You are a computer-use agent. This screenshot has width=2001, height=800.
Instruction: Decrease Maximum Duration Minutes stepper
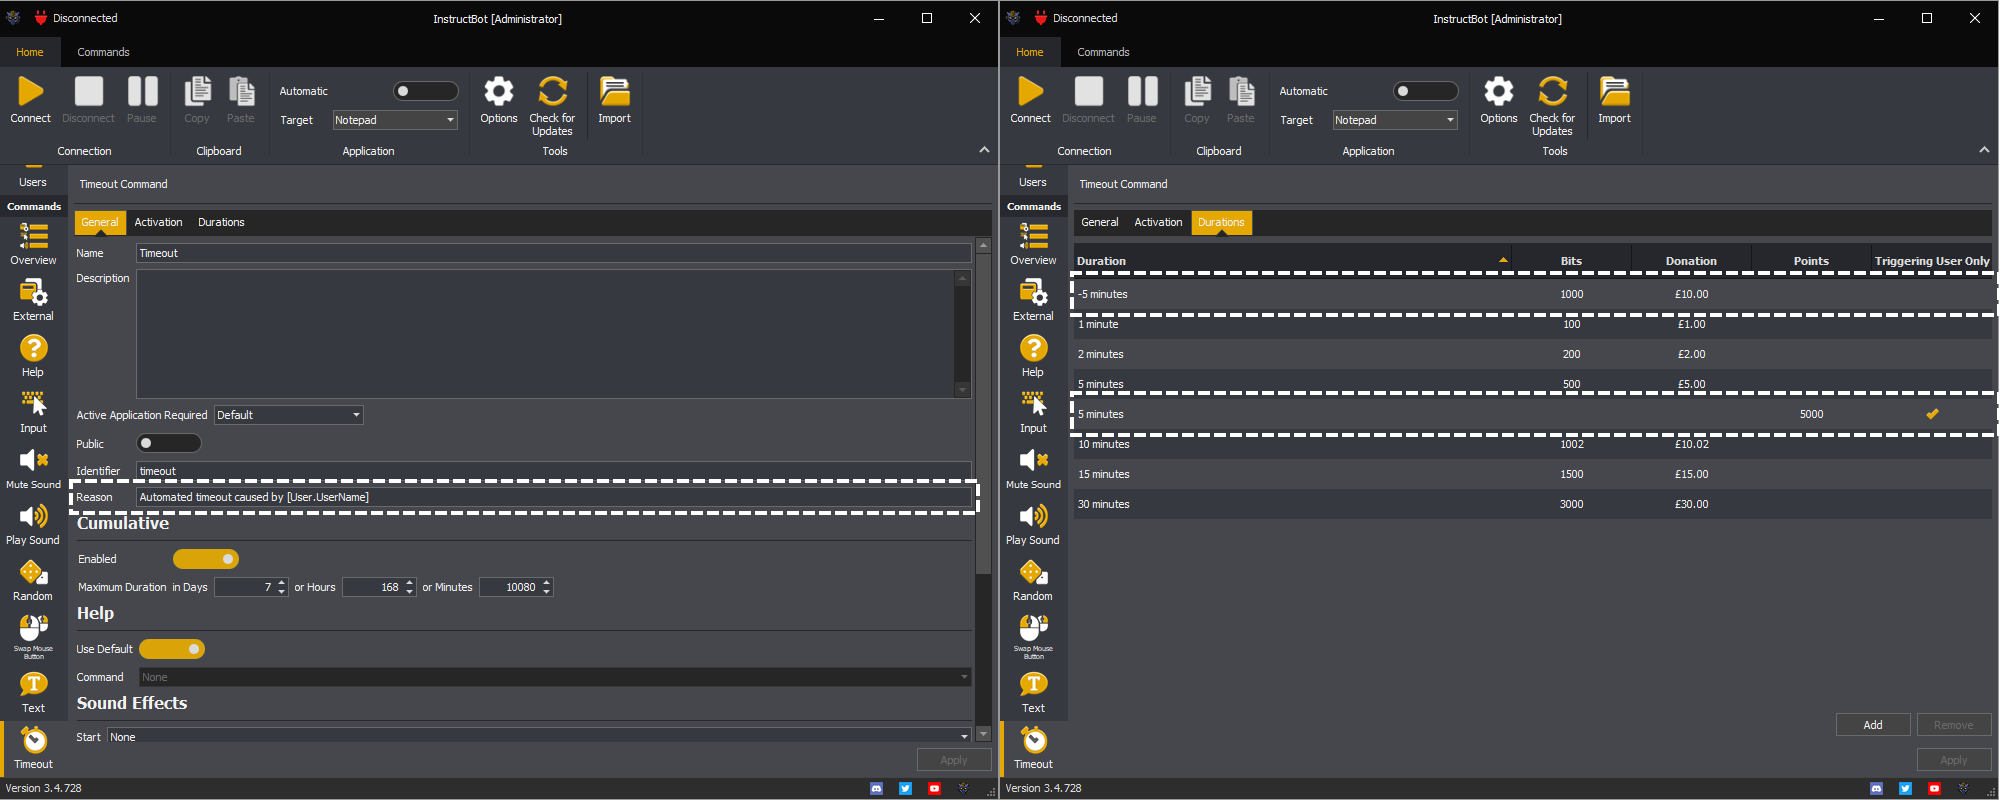(547, 591)
